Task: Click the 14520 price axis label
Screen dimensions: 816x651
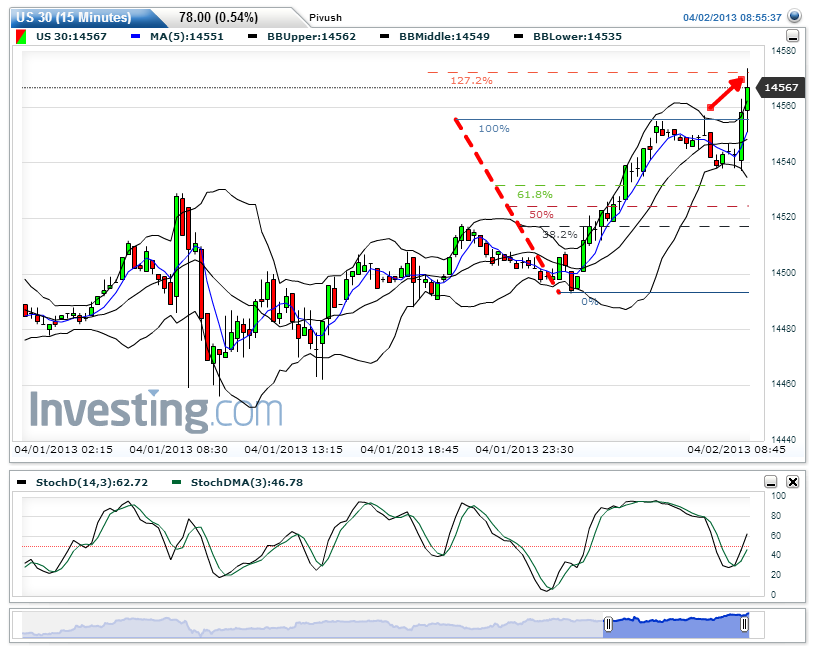Action: [783, 217]
